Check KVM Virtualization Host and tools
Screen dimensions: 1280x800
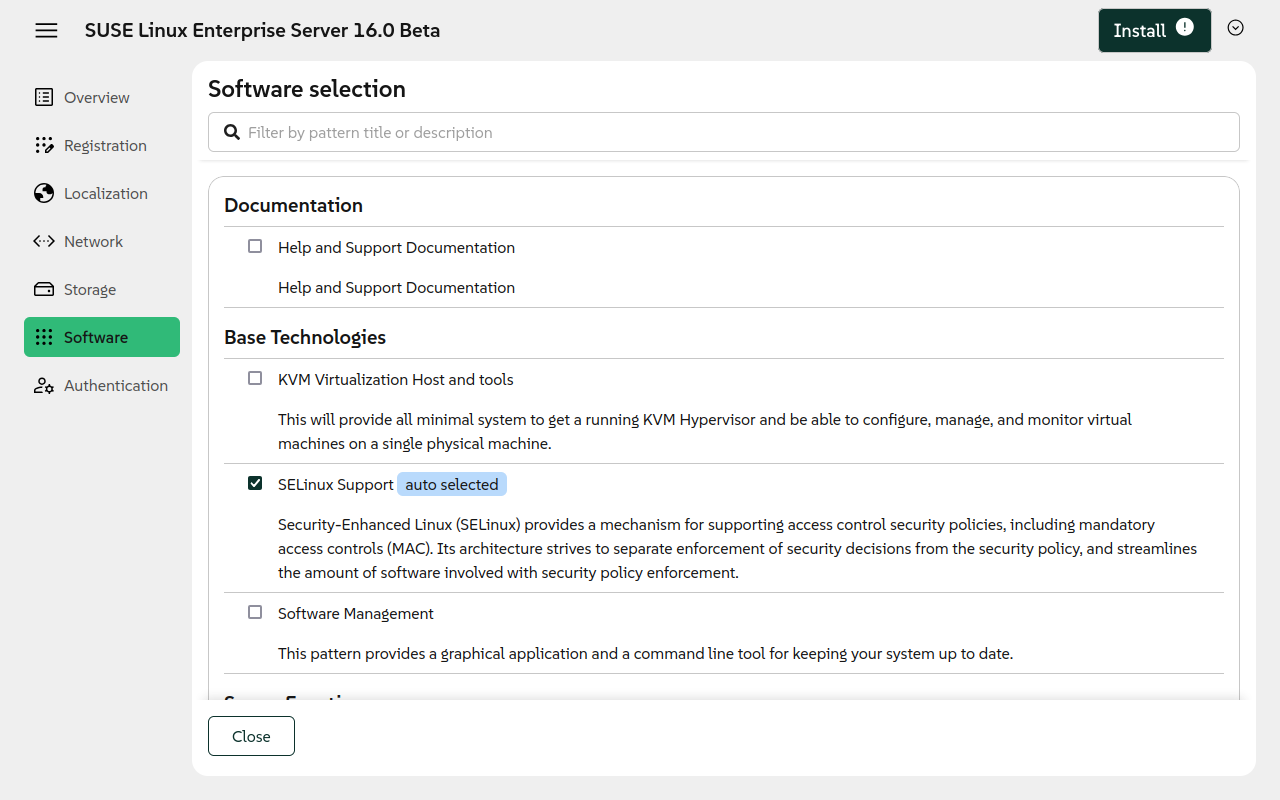click(x=255, y=378)
